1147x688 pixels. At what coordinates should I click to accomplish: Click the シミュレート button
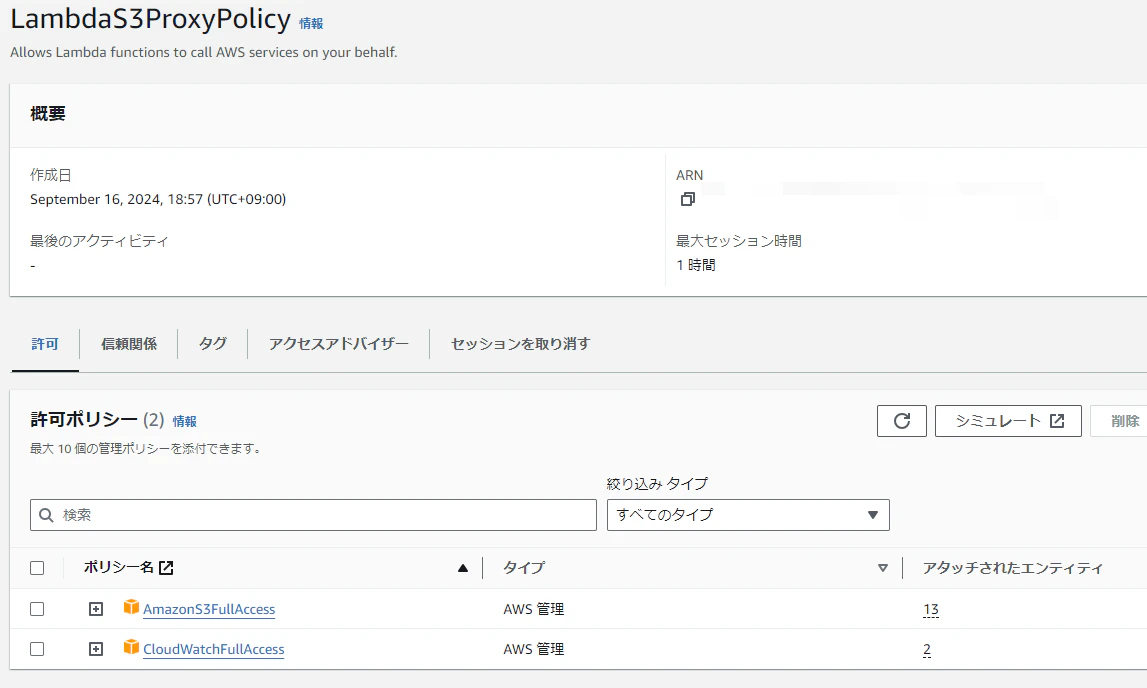[1008, 421]
